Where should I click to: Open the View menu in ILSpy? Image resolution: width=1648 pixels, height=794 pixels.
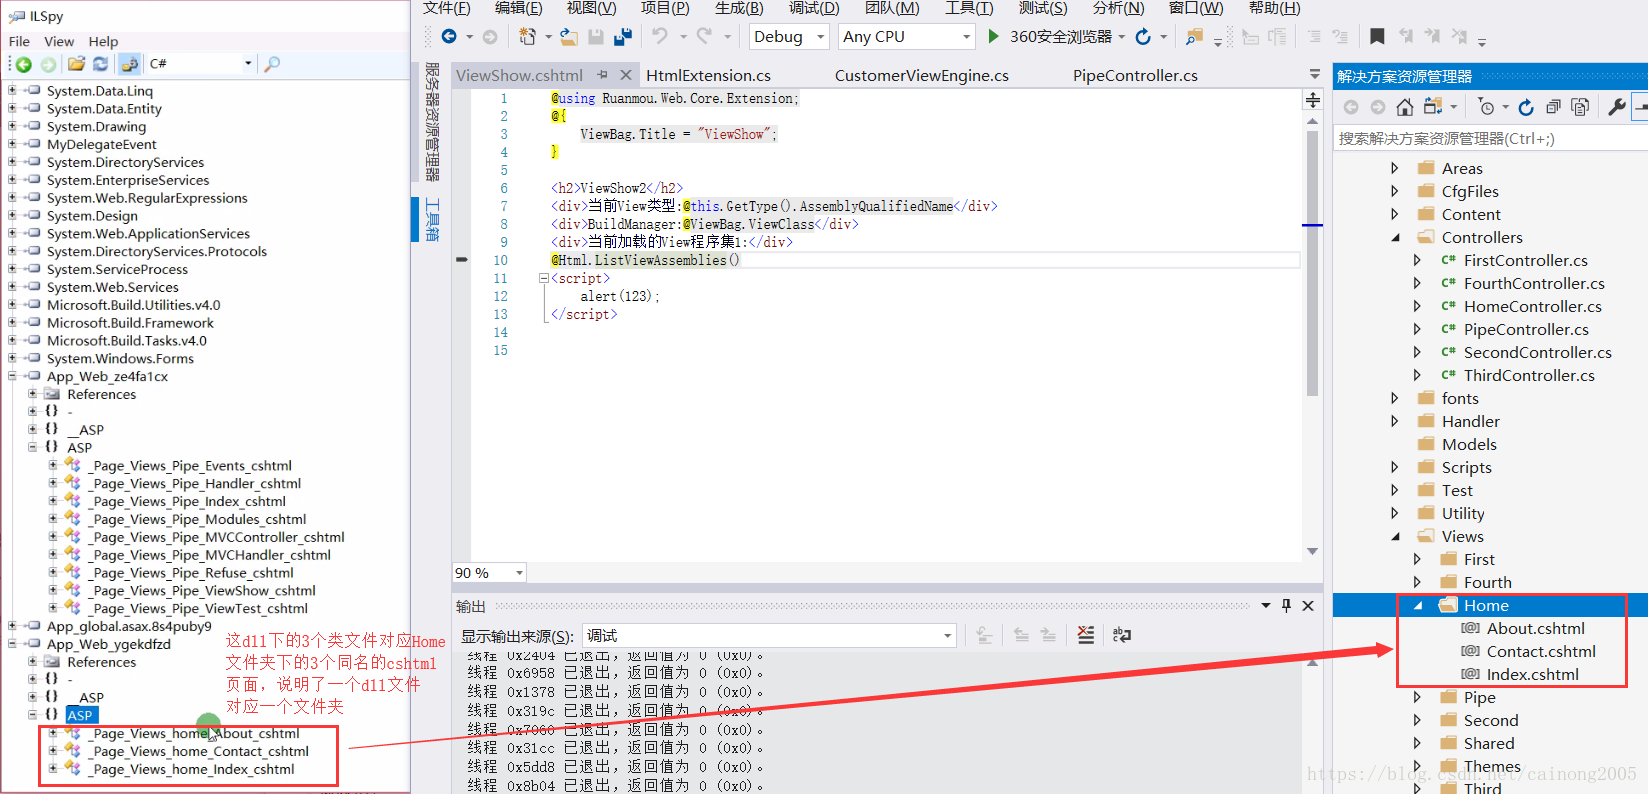point(59,42)
